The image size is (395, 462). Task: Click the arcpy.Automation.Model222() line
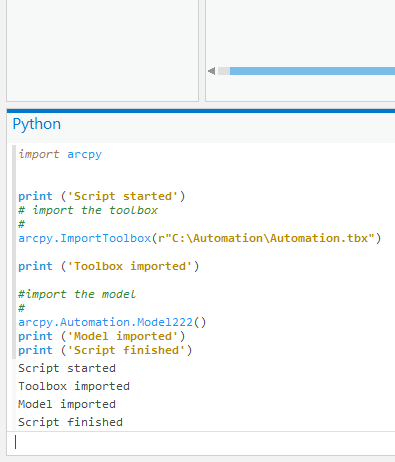(x=112, y=322)
